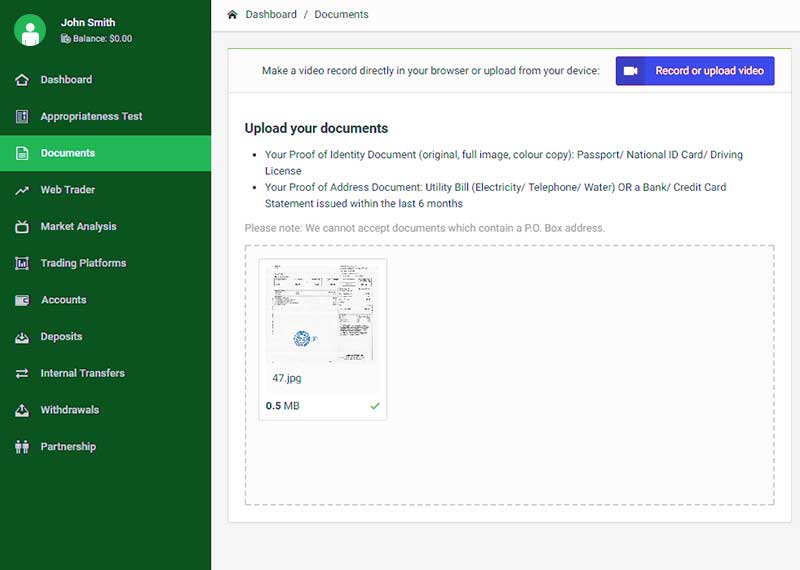Click the user avatar icon
The width and height of the screenshot is (800, 570).
(x=30, y=30)
